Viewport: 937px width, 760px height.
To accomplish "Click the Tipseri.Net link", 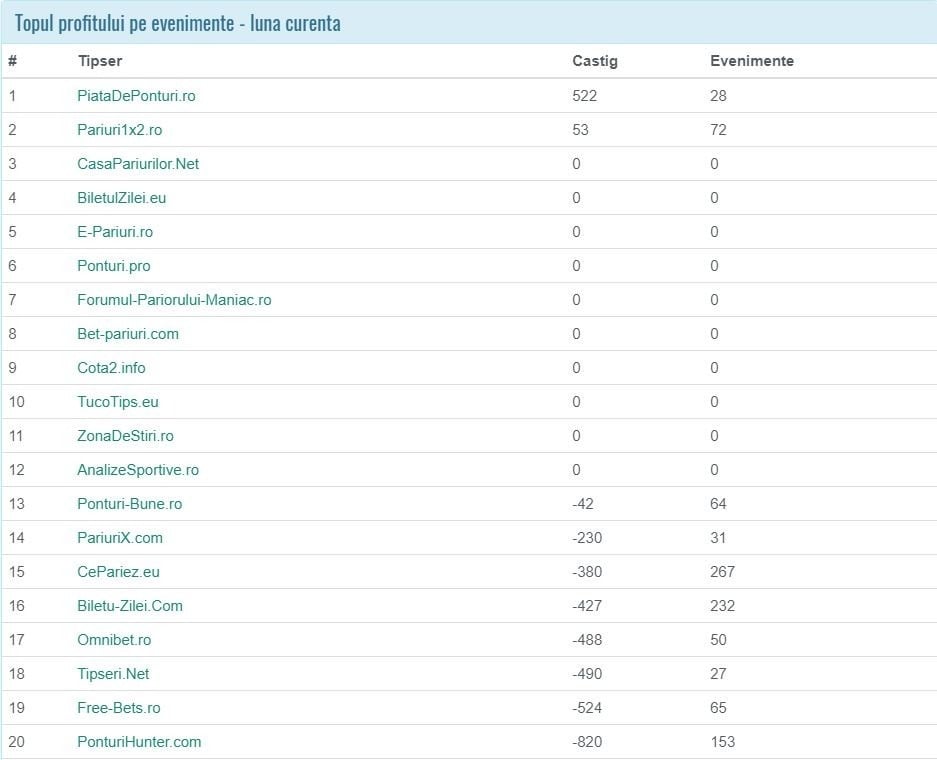I will click(113, 674).
